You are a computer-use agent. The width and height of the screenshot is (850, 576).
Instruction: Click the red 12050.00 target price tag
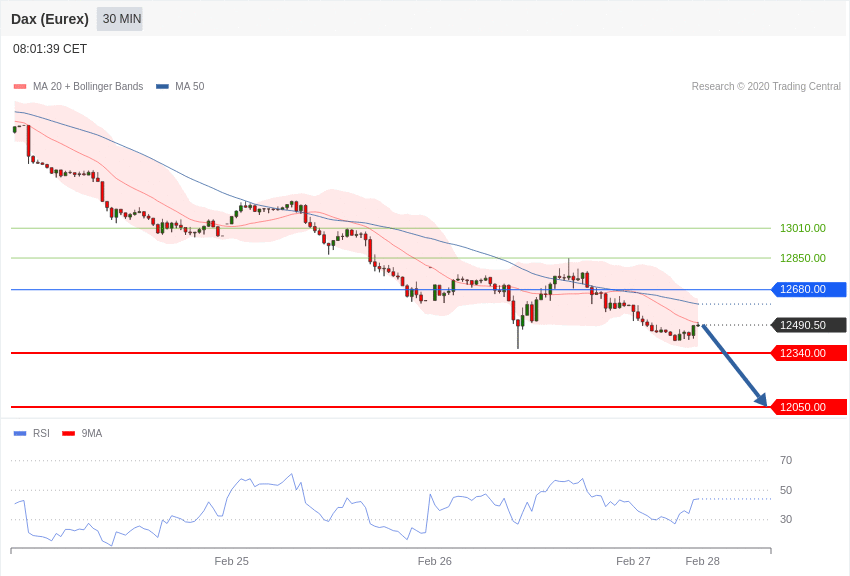click(808, 407)
